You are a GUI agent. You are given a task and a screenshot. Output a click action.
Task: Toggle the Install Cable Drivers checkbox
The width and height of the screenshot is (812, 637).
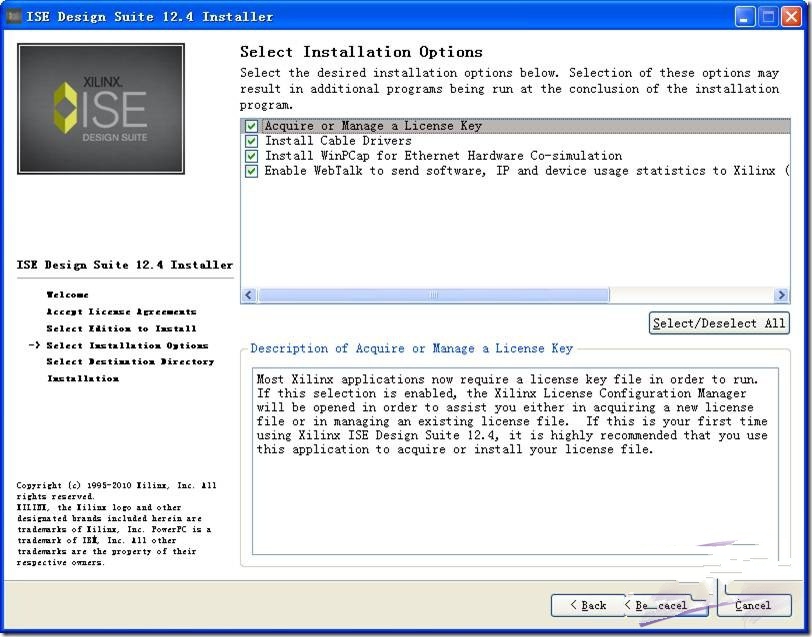click(x=252, y=141)
